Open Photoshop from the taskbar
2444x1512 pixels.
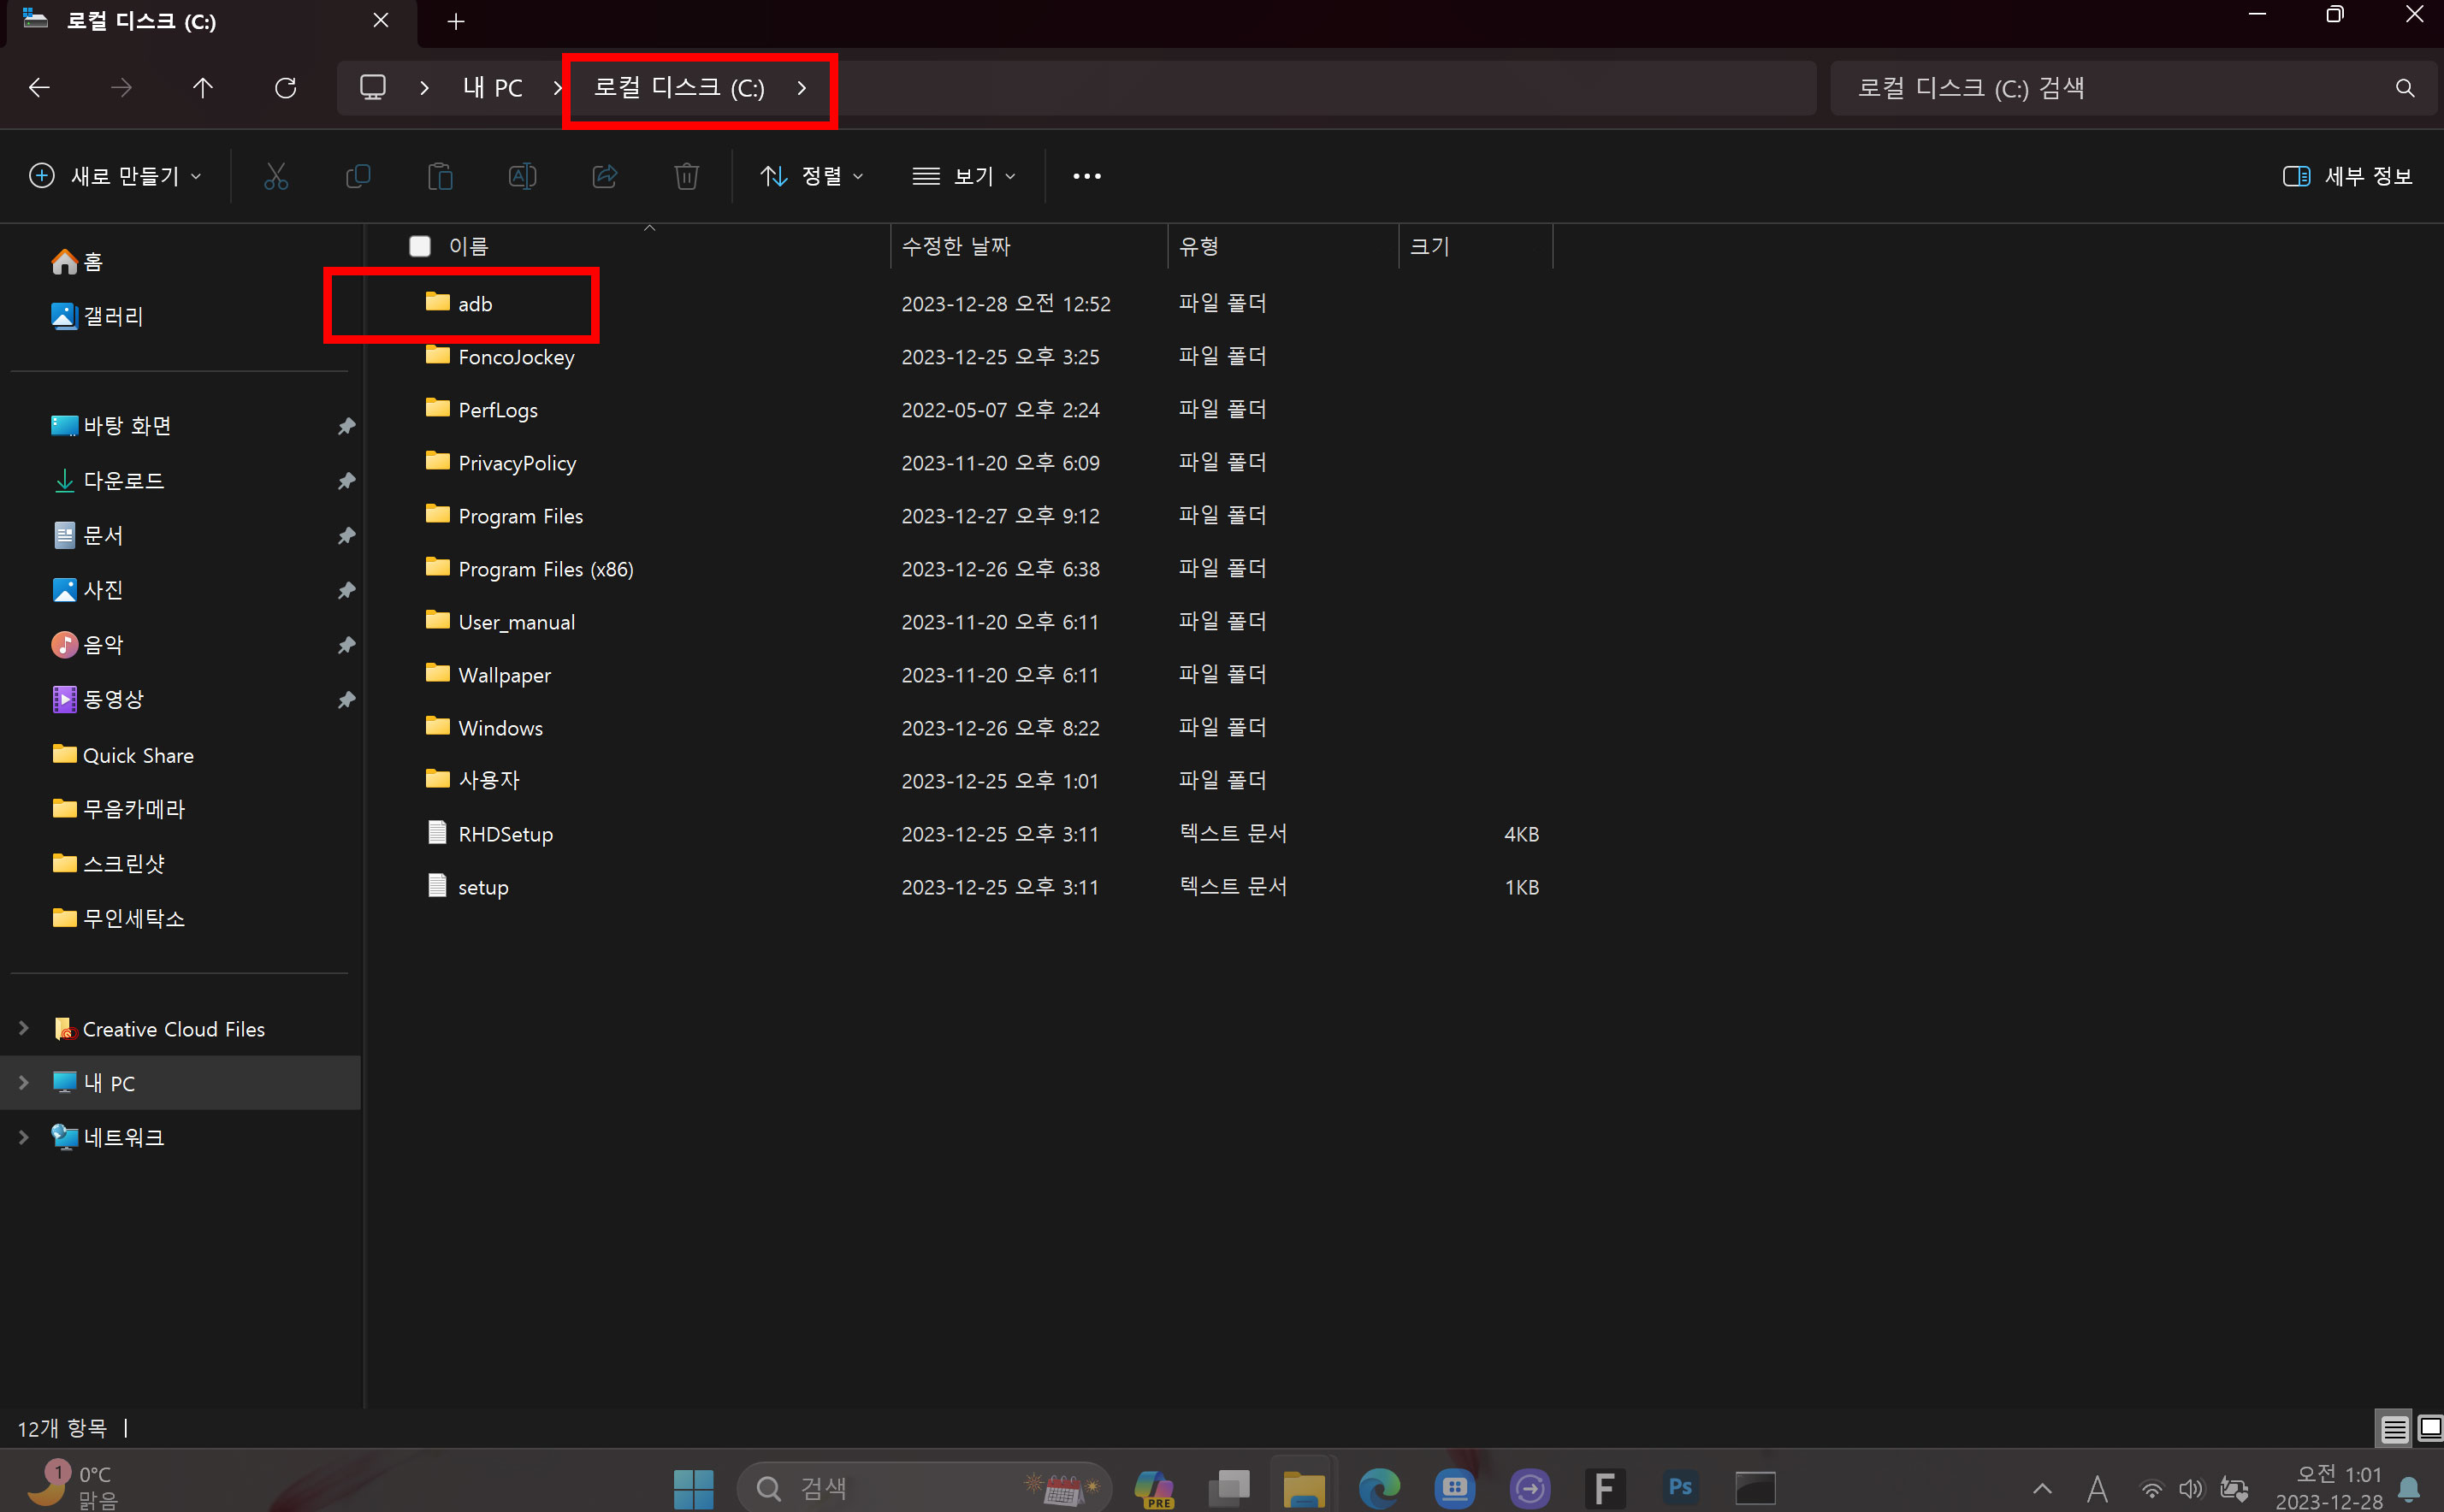[1679, 1488]
